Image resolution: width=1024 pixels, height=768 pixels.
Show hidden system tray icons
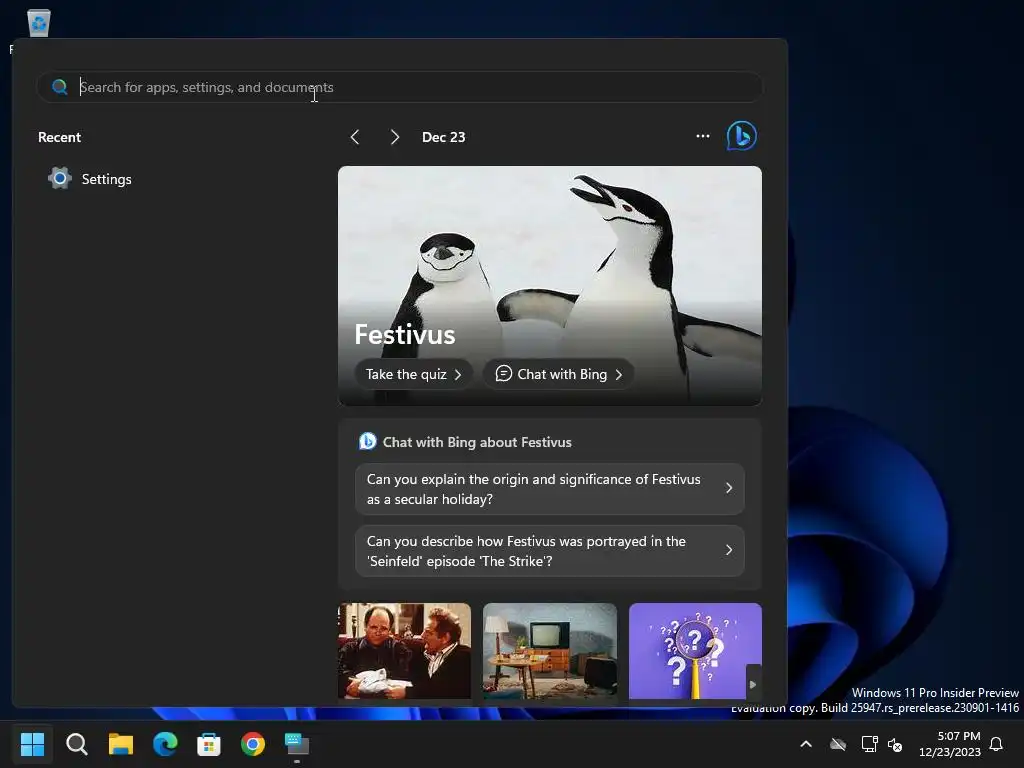[x=806, y=744]
